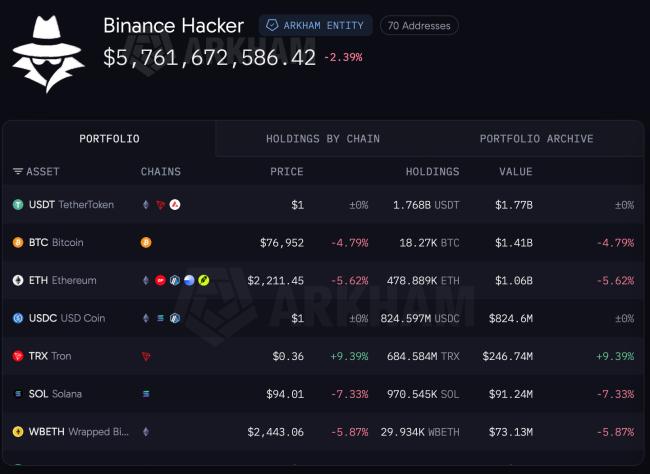Click the Binance Hacker avatar with hat
Image resolution: width=650 pixels, height=474 pixels.
pyautogui.click(x=49, y=54)
